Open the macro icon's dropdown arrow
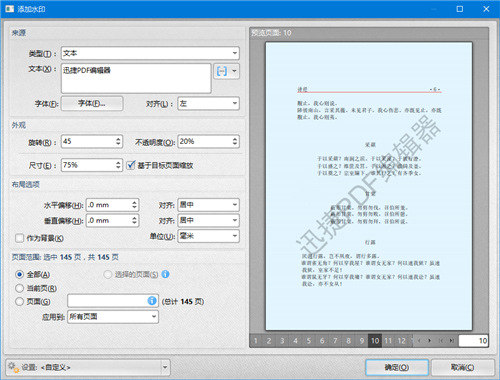Viewport: 500px width, 380px height. click(234, 71)
